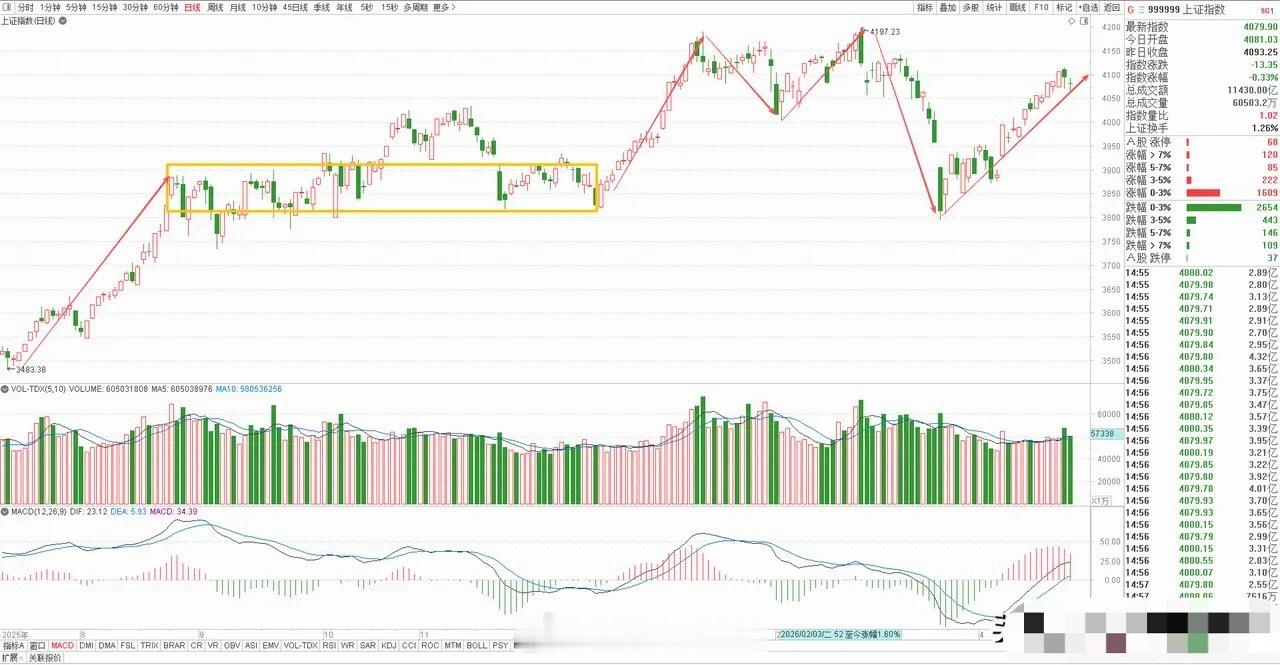Select the 60分钟 period
1280x665 pixels.
pos(166,7)
